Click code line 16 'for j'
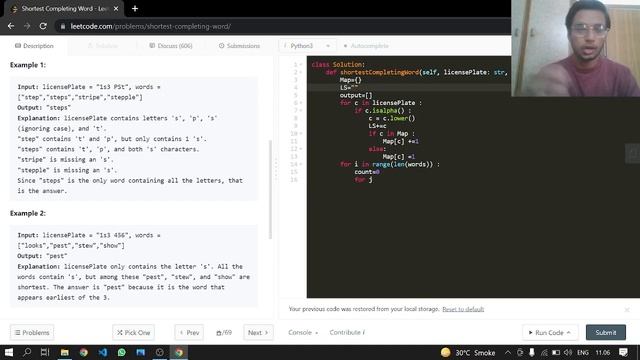Image resolution: width=640 pixels, height=360 pixels. pyautogui.click(x=363, y=180)
